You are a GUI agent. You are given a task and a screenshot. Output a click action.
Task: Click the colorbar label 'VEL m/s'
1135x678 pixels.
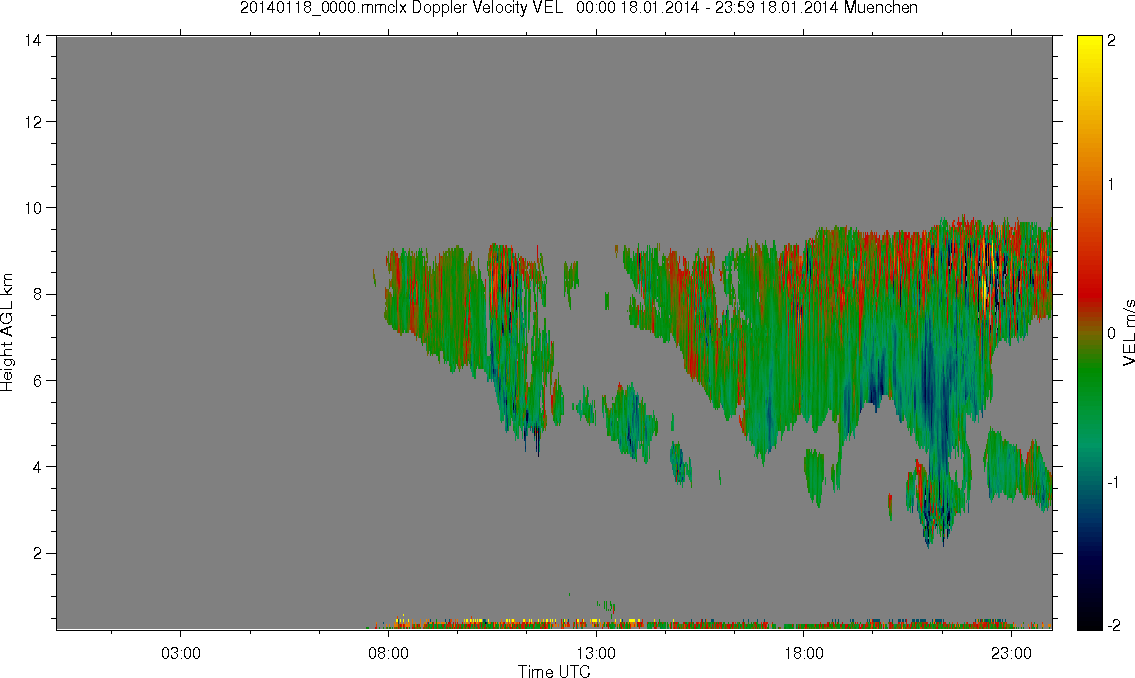(1128, 332)
